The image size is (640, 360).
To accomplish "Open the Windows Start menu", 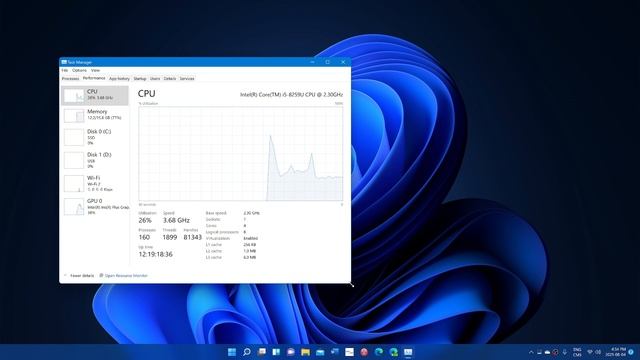I will [x=232, y=352].
